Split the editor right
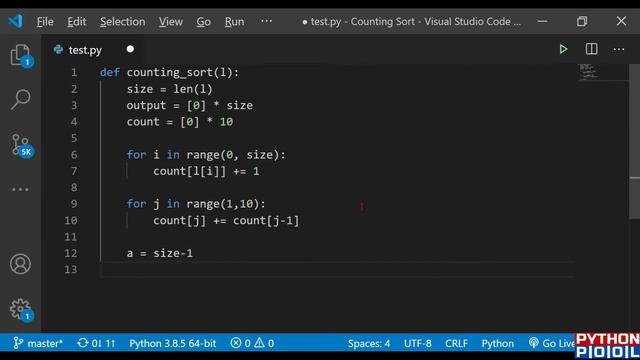The image size is (640, 360). (x=591, y=49)
